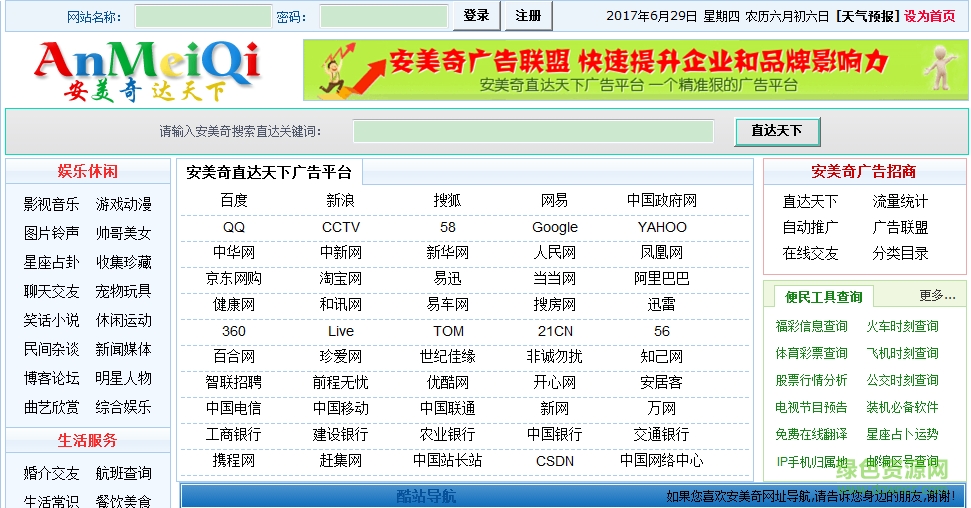Screen dimensions: 971x508
Task: Open the 阿里巴巴 link
Action: (662, 279)
